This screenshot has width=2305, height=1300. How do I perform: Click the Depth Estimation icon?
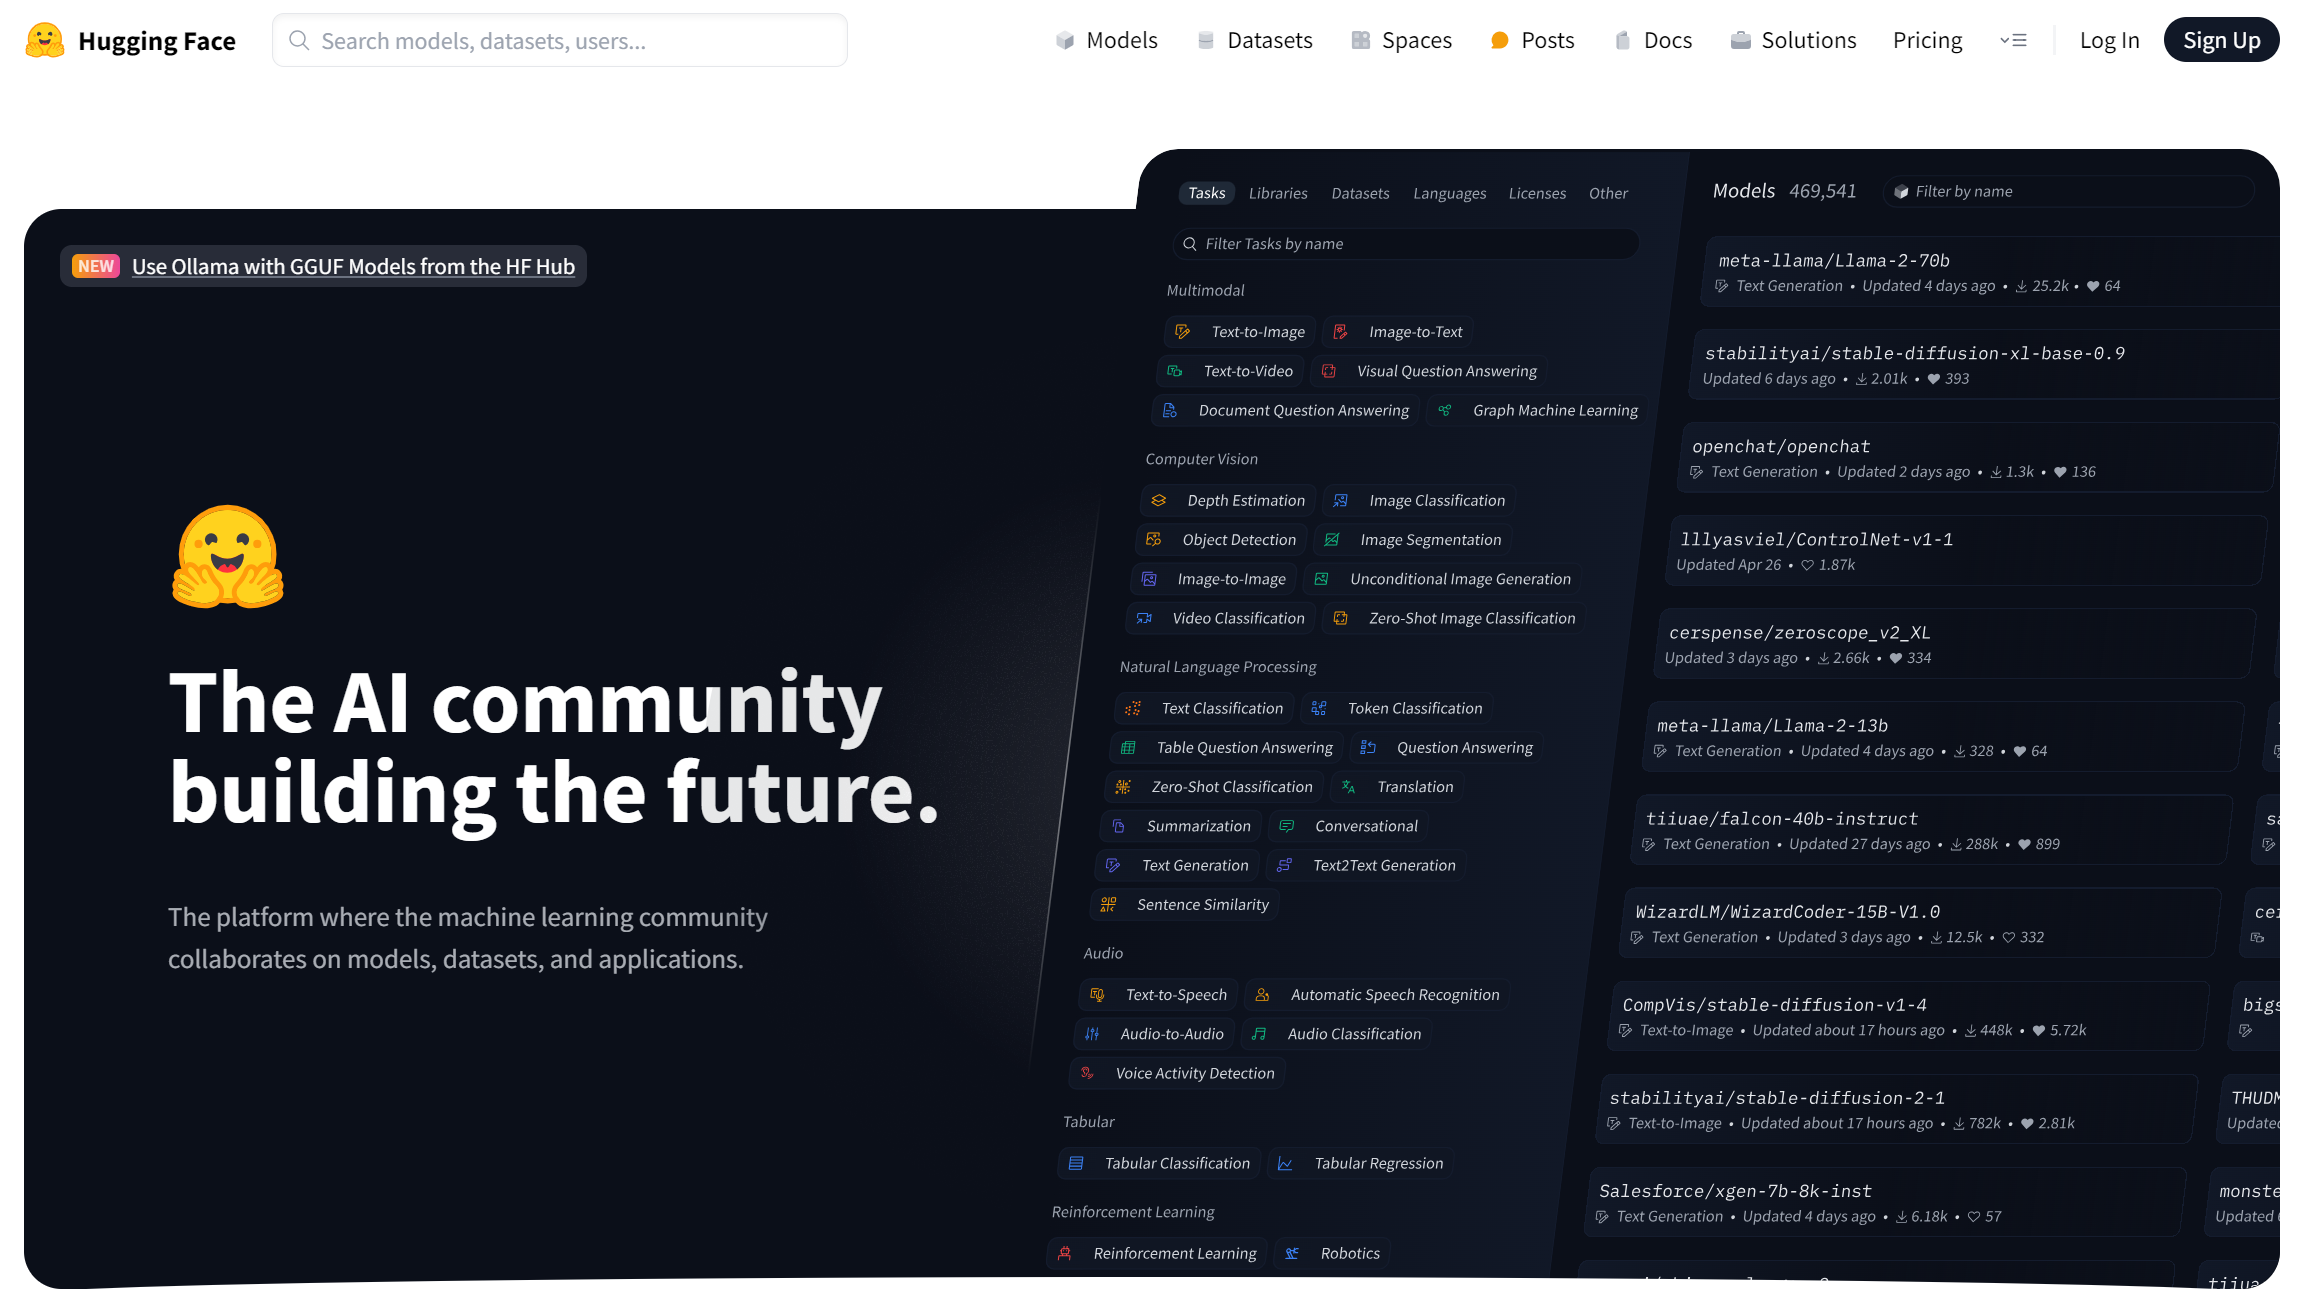tap(1159, 500)
